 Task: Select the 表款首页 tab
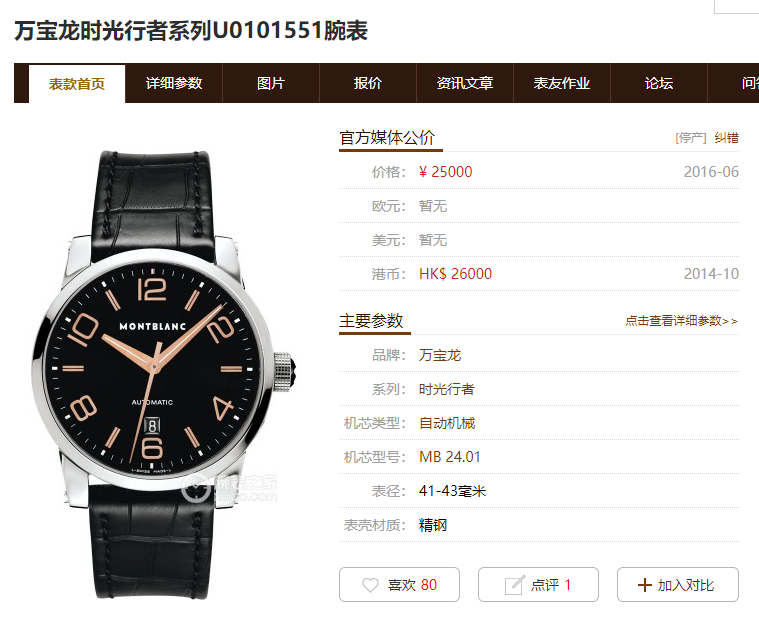pyautogui.click(x=77, y=84)
